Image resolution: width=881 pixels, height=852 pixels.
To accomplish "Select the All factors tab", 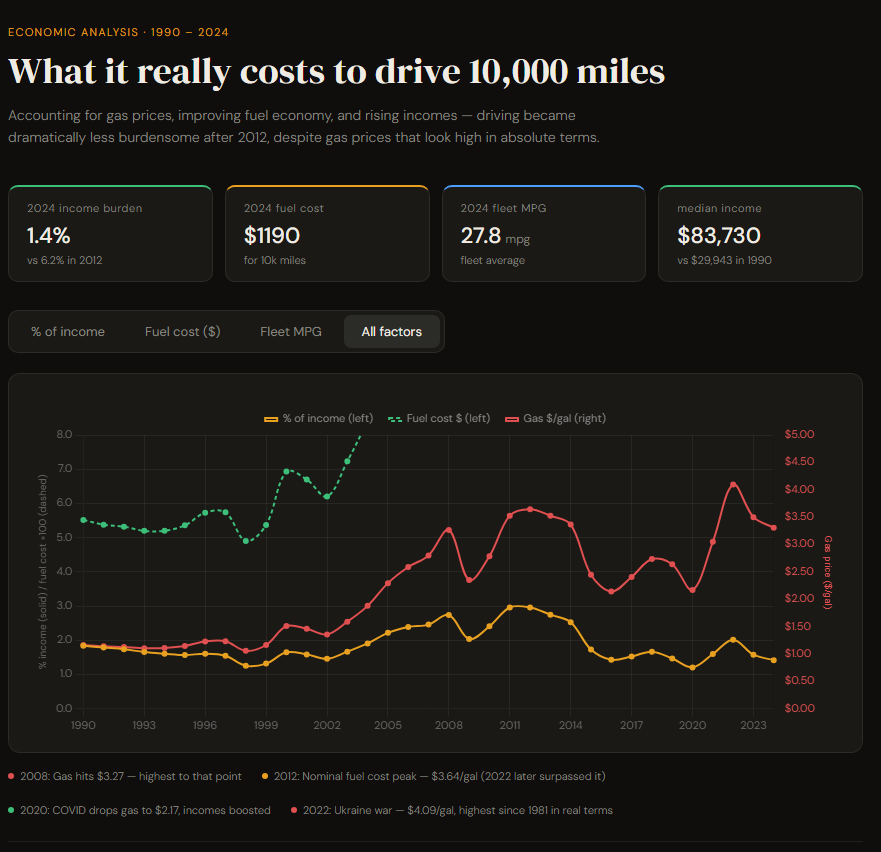I will 392,332.
